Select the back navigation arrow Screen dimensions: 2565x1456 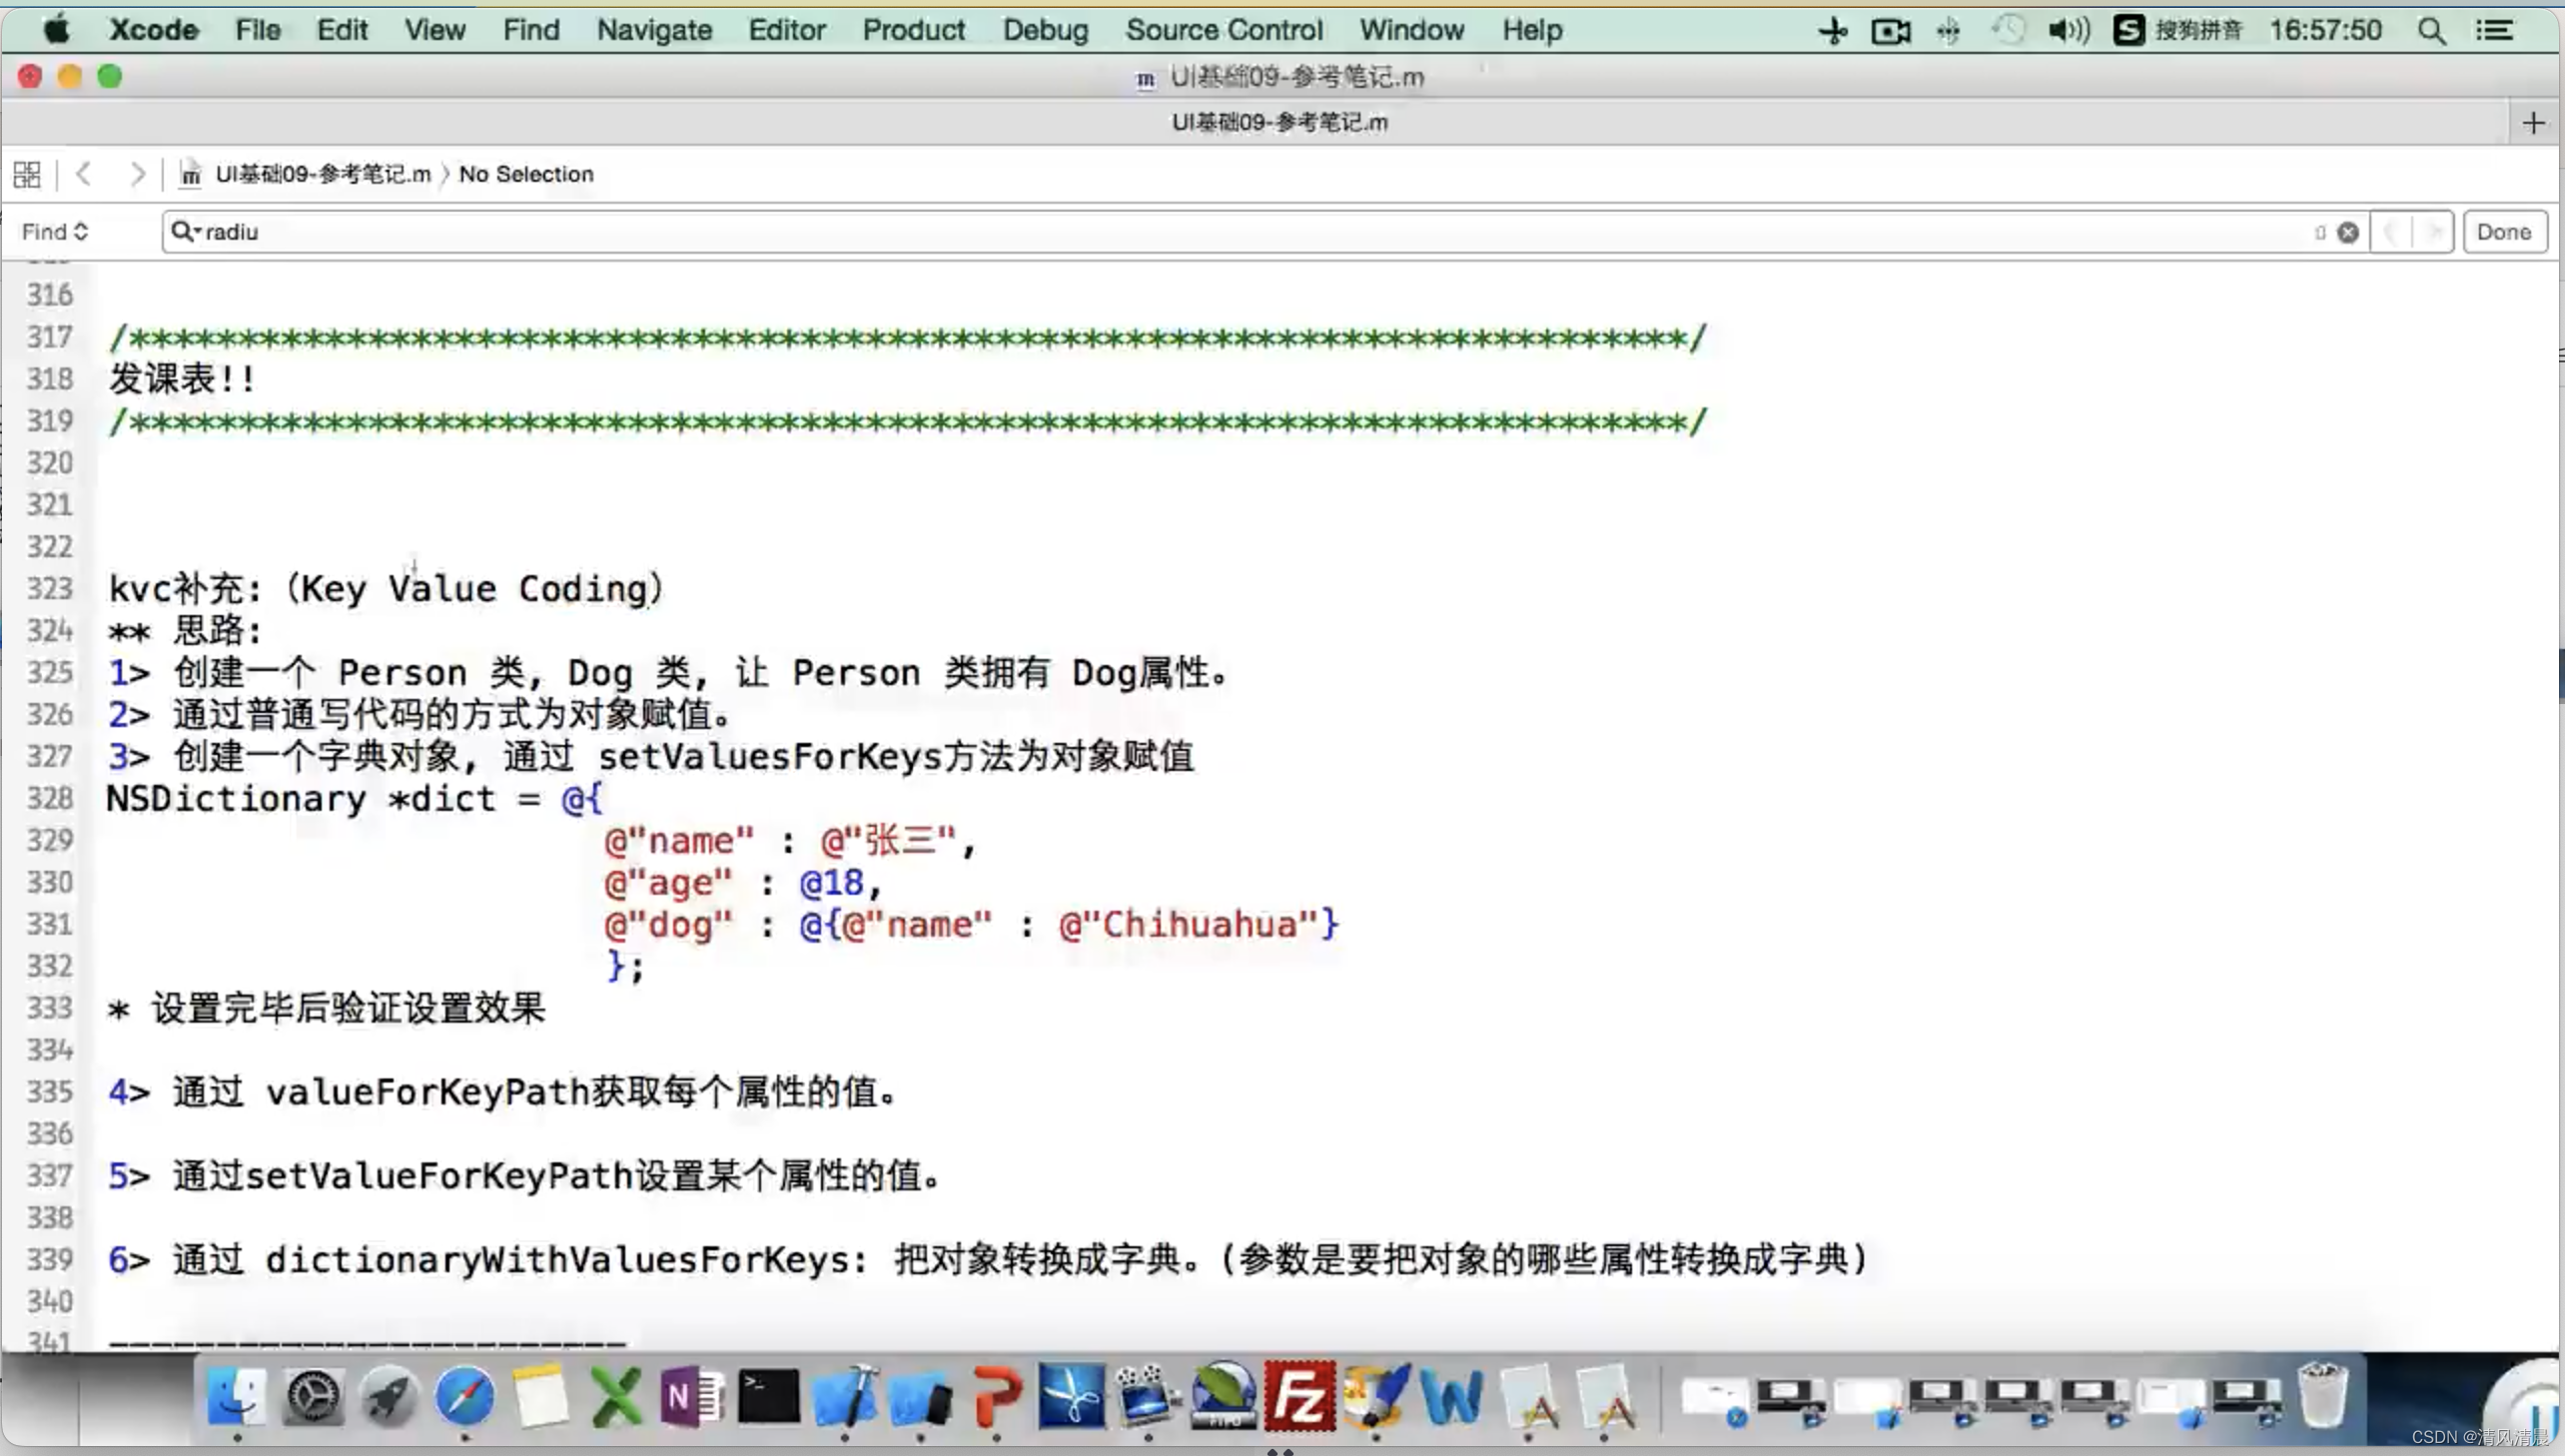click(83, 173)
